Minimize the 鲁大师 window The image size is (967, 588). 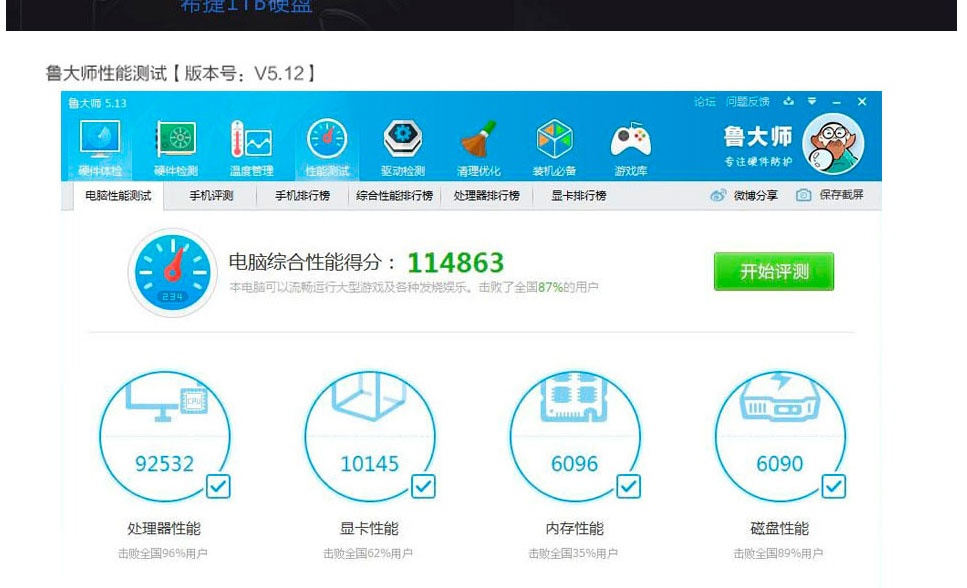[836, 102]
